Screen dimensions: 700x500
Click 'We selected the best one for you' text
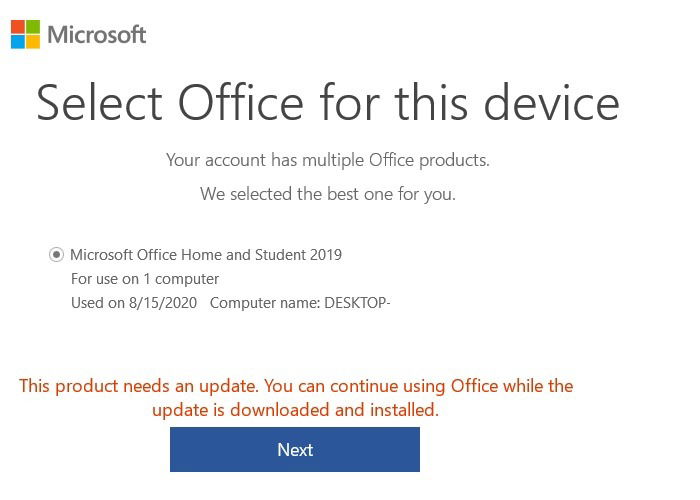tap(328, 194)
